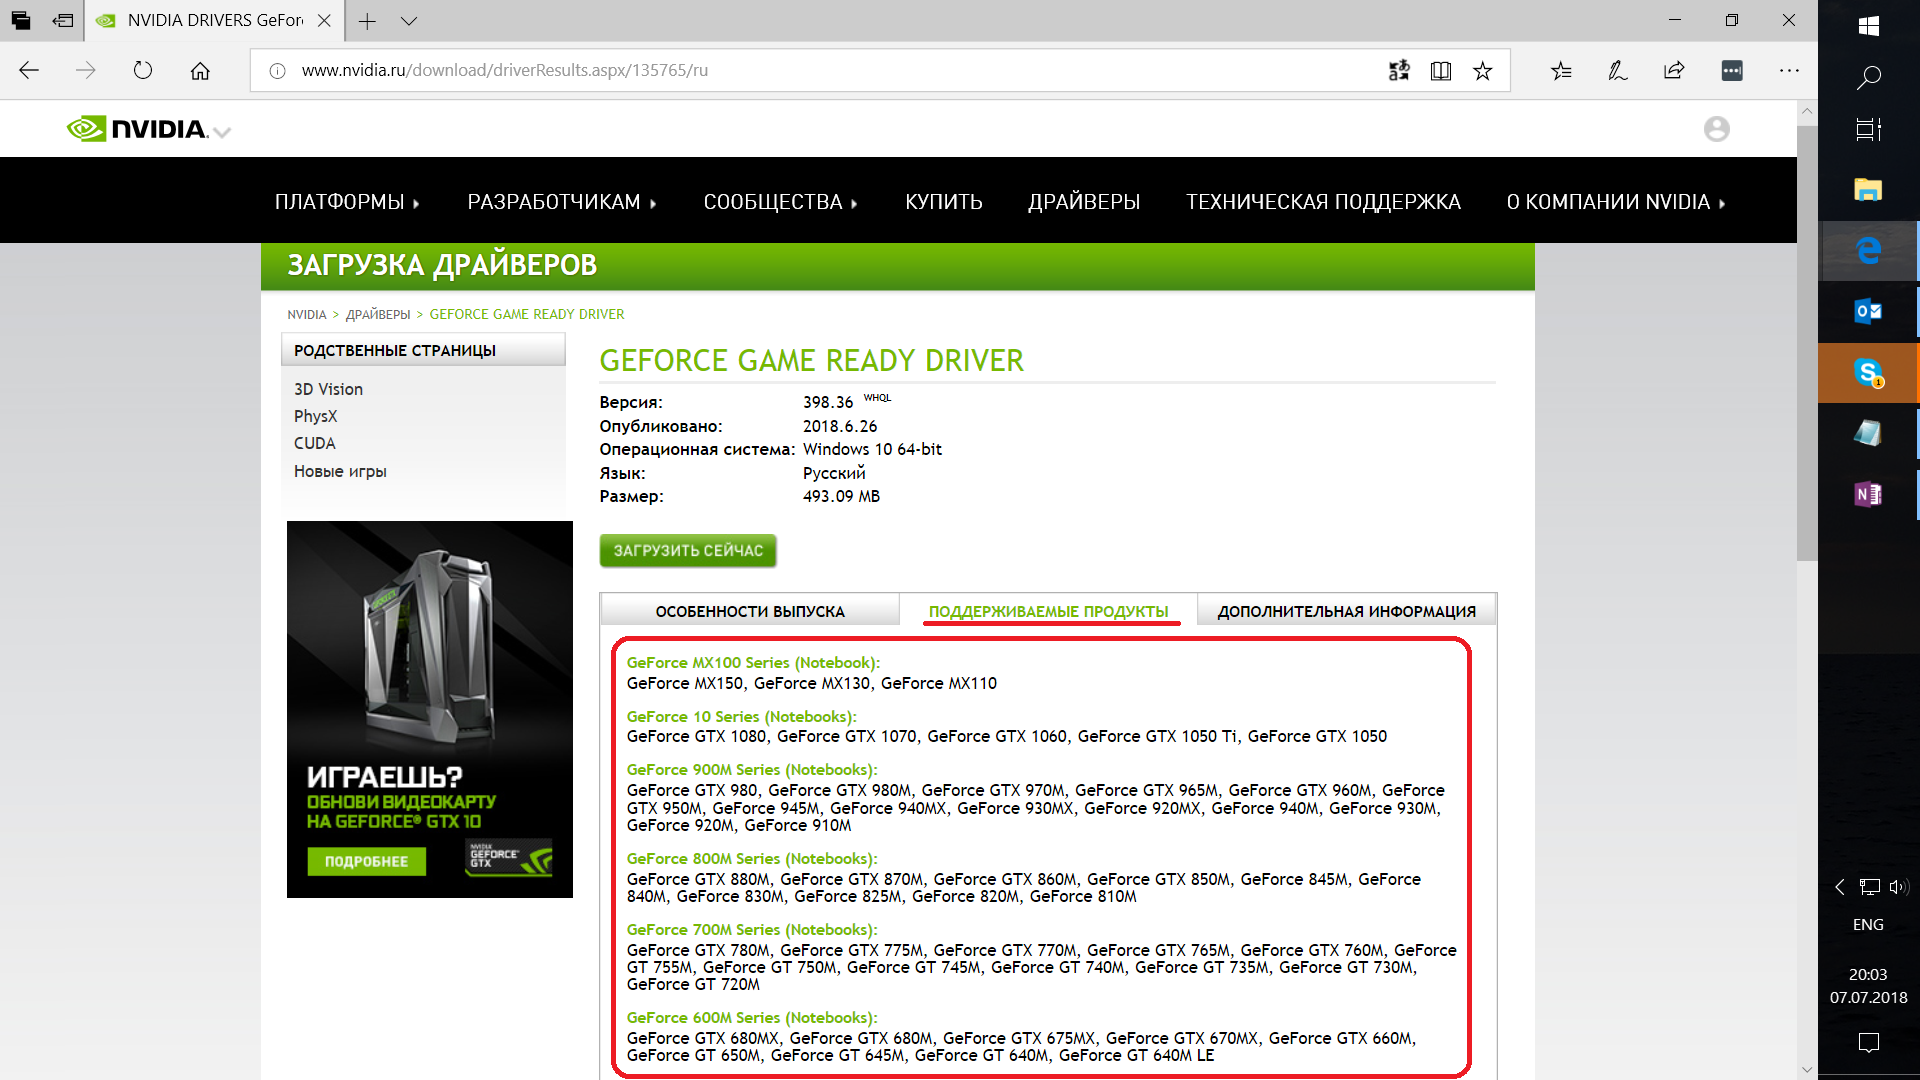This screenshot has width=1920, height=1080.
Task: Open Skype from the taskbar
Action: (x=1868, y=372)
